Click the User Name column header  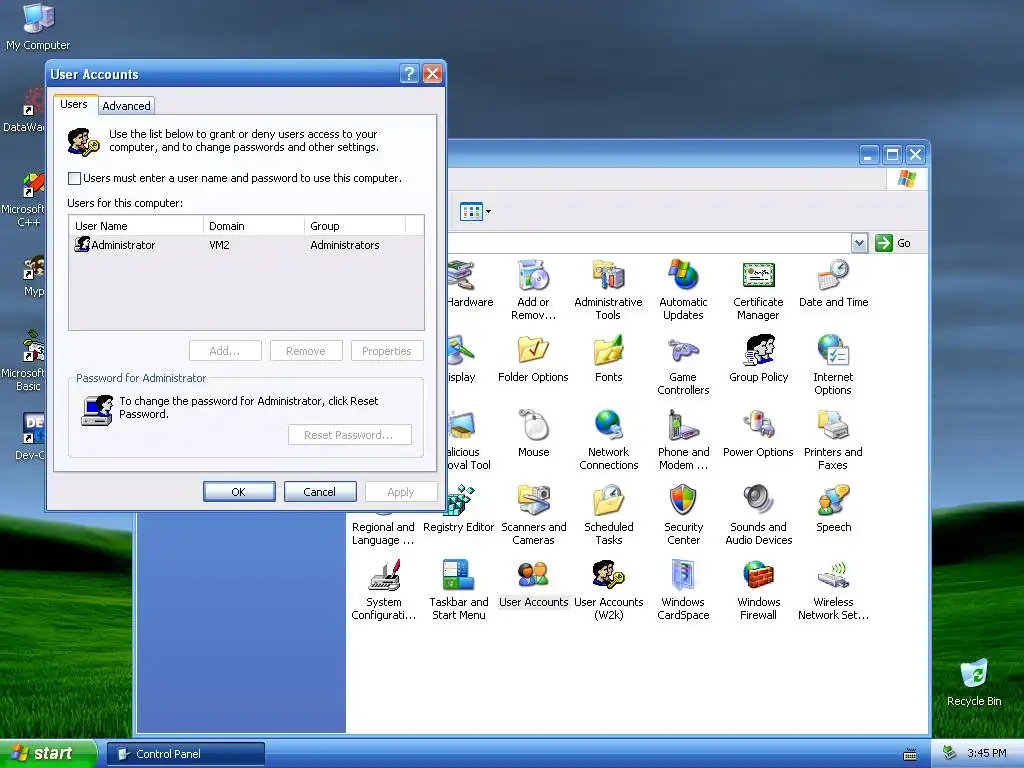[x=136, y=226]
